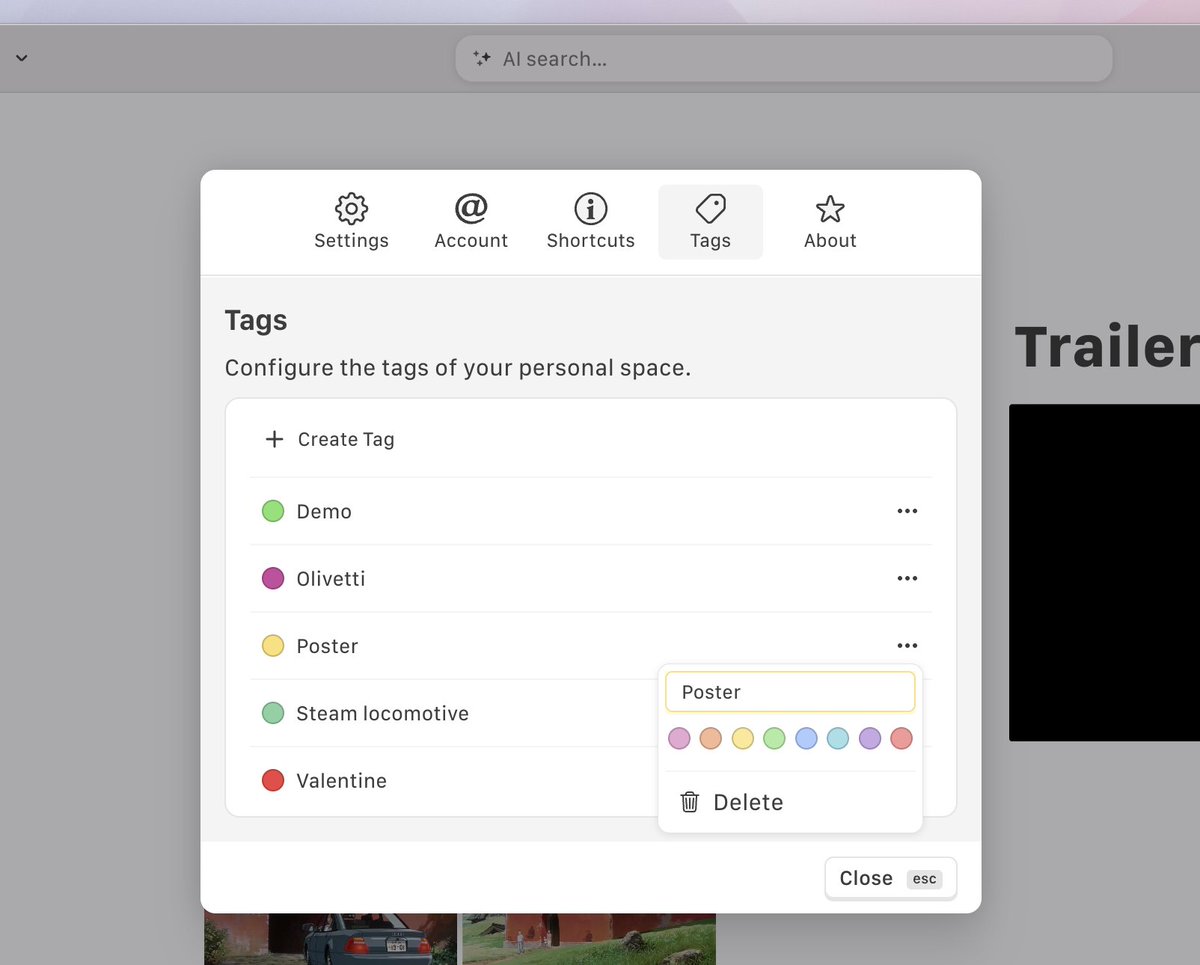The width and height of the screenshot is (1200, 965).
Task: Click the Delete trash icon
Action: [689, 801]
